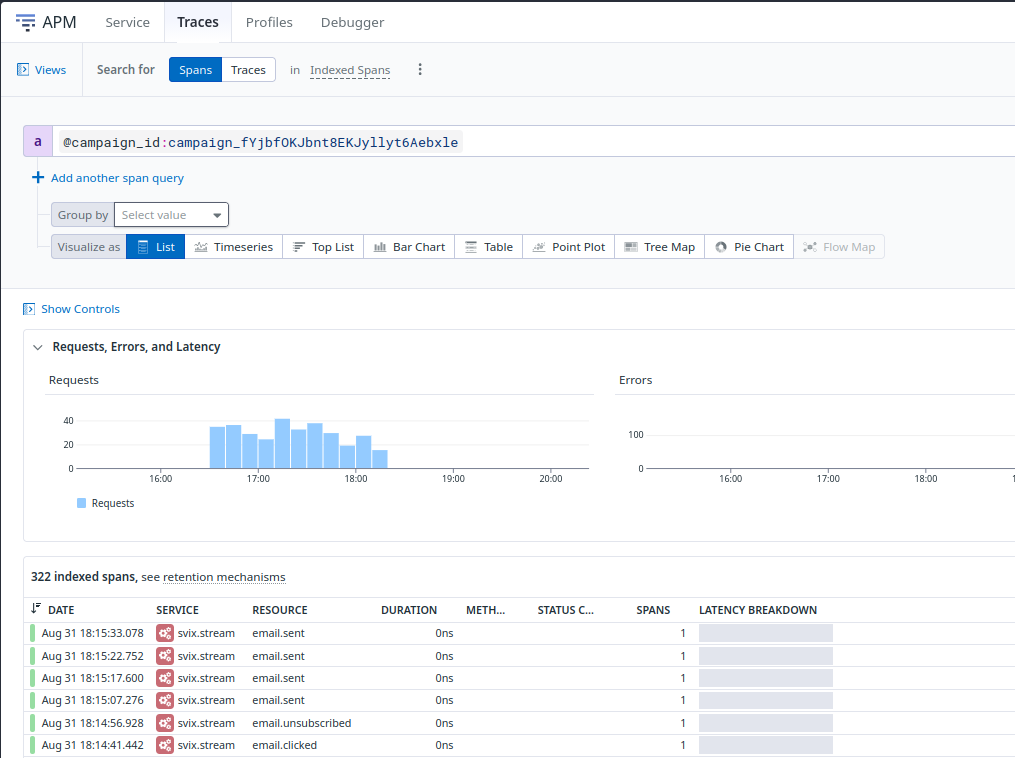Click the Errors chart title
This screenshot has height=758, width=1015.
tap(635, 380)
